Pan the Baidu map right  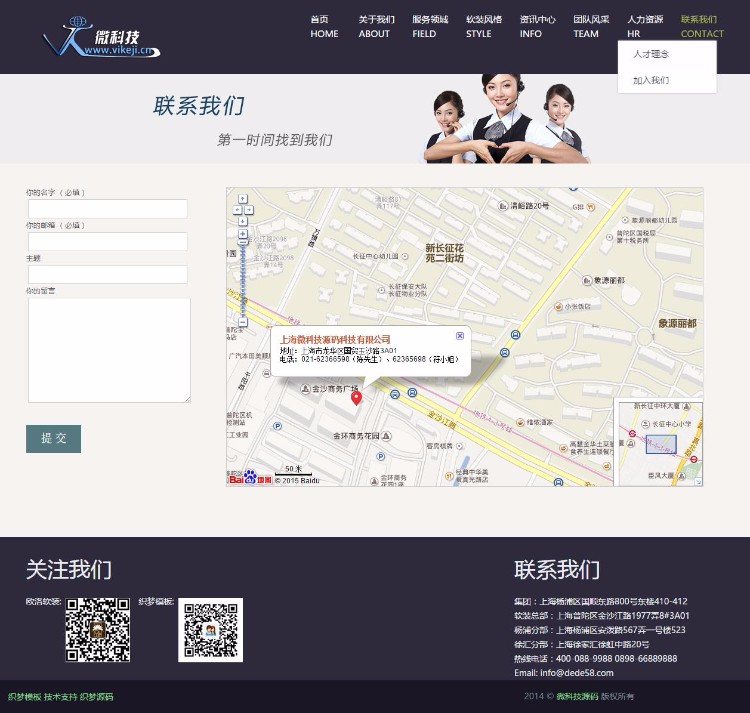249,210
